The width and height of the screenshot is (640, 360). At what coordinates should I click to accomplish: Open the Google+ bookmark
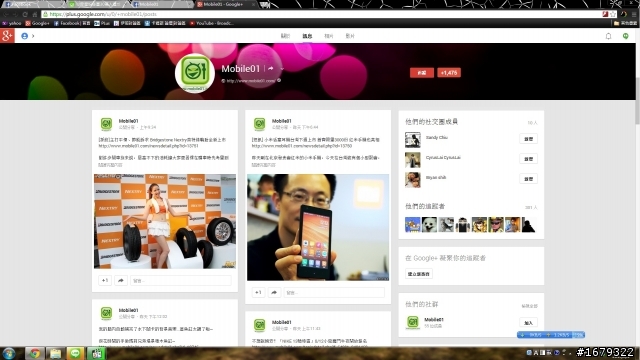point(37,23)
